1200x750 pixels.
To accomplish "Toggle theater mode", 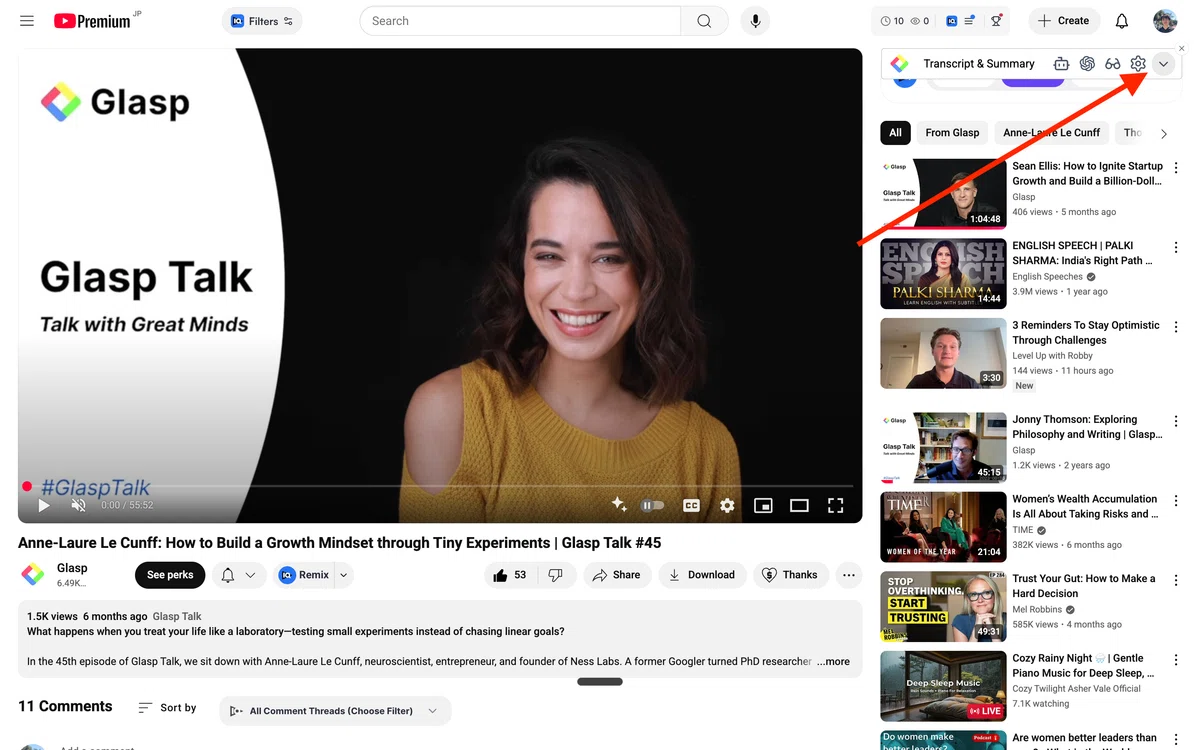I will click(x=799, y=506).
